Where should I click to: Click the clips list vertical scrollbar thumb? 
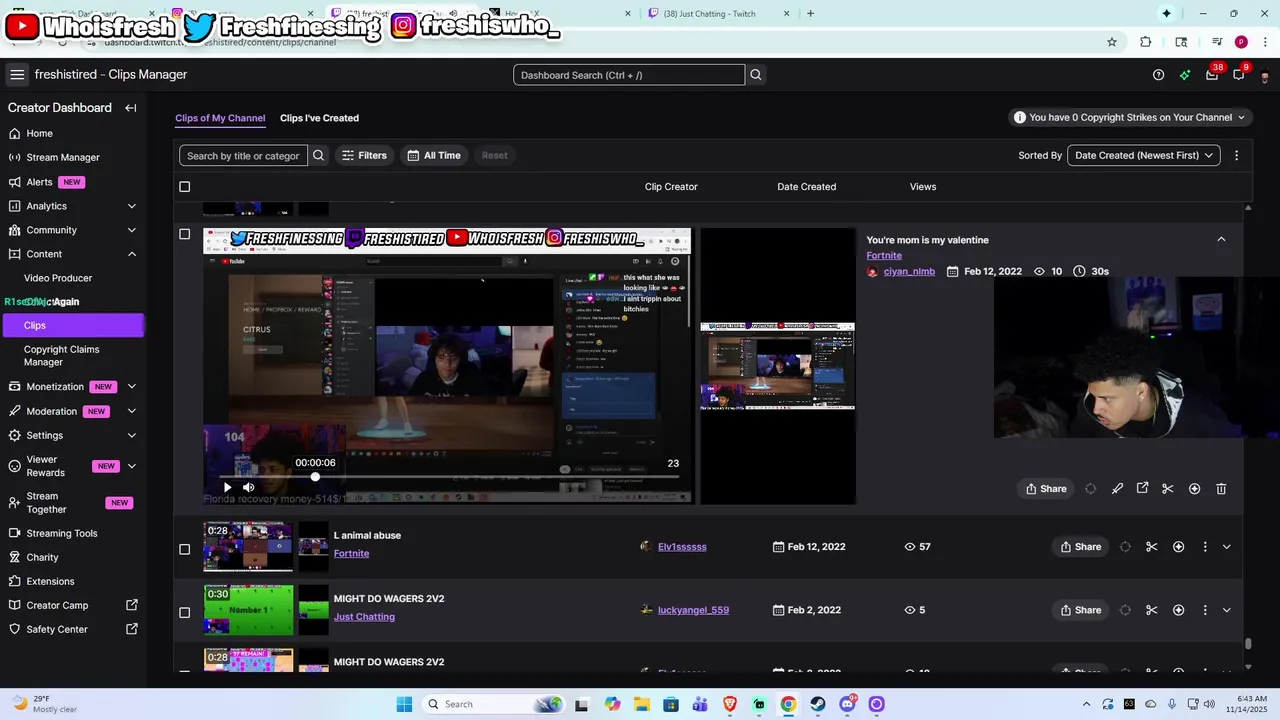(x=1247, y=645)
